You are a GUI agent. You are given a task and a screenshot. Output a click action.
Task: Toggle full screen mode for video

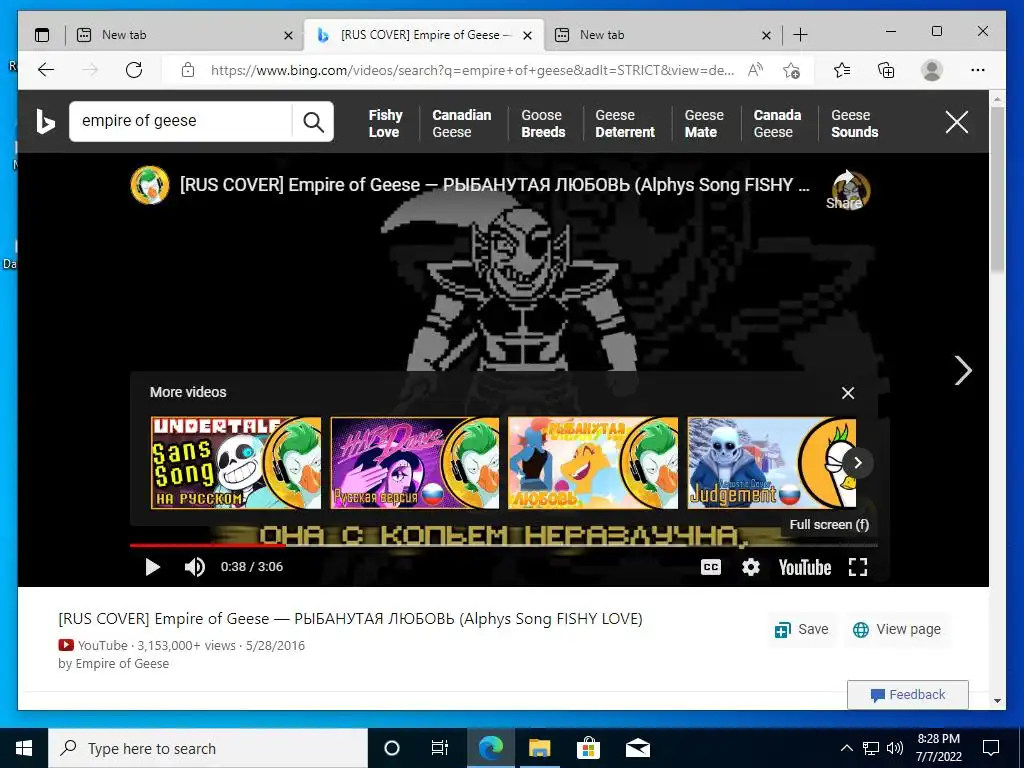tap(857, 567)
